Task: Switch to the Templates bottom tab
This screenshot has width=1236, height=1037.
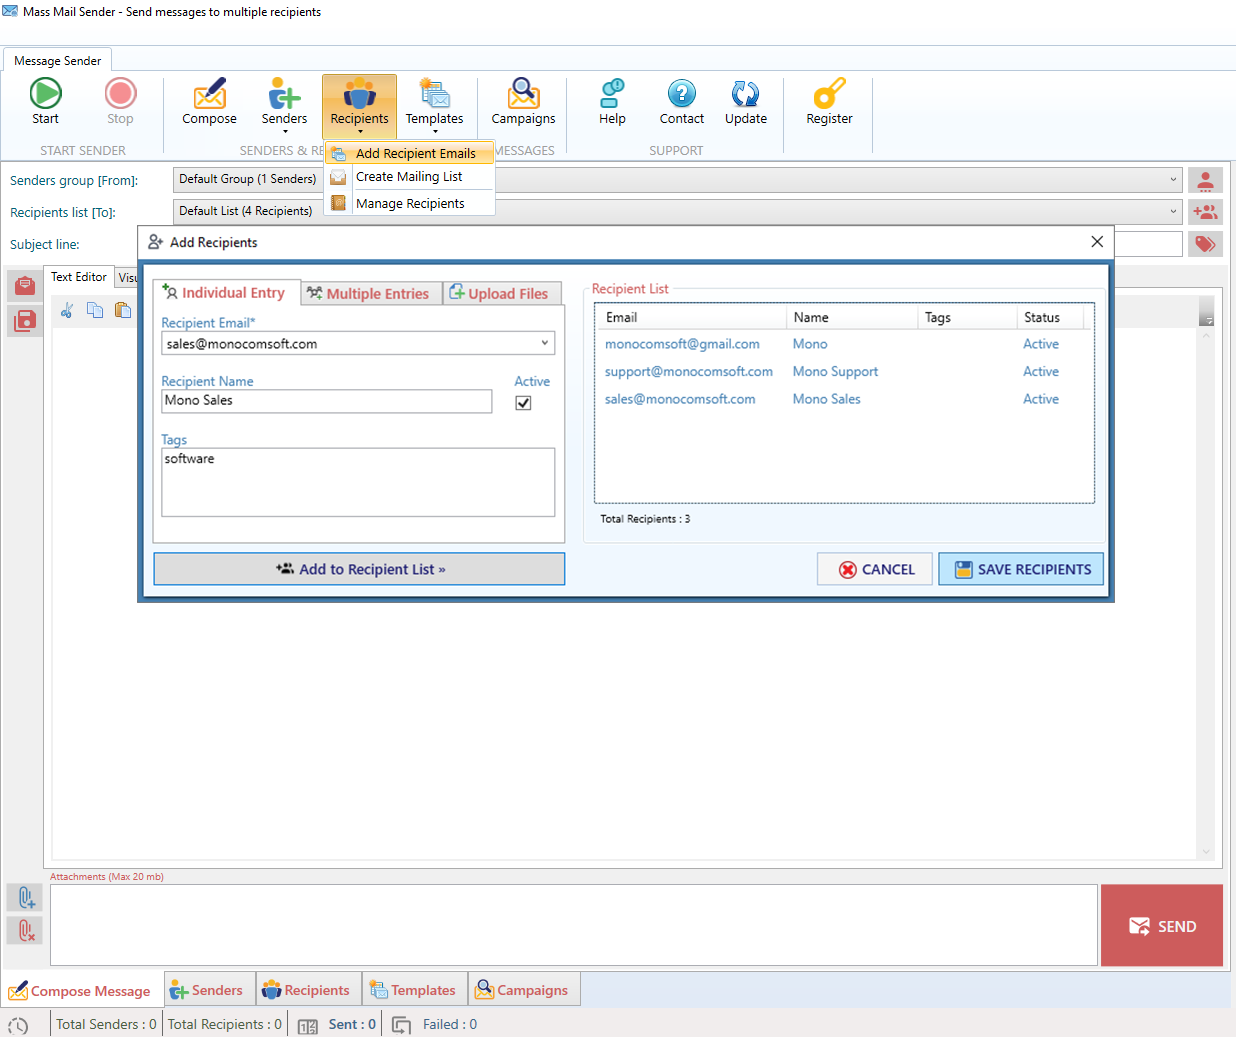Action: (x=415, y=991)
